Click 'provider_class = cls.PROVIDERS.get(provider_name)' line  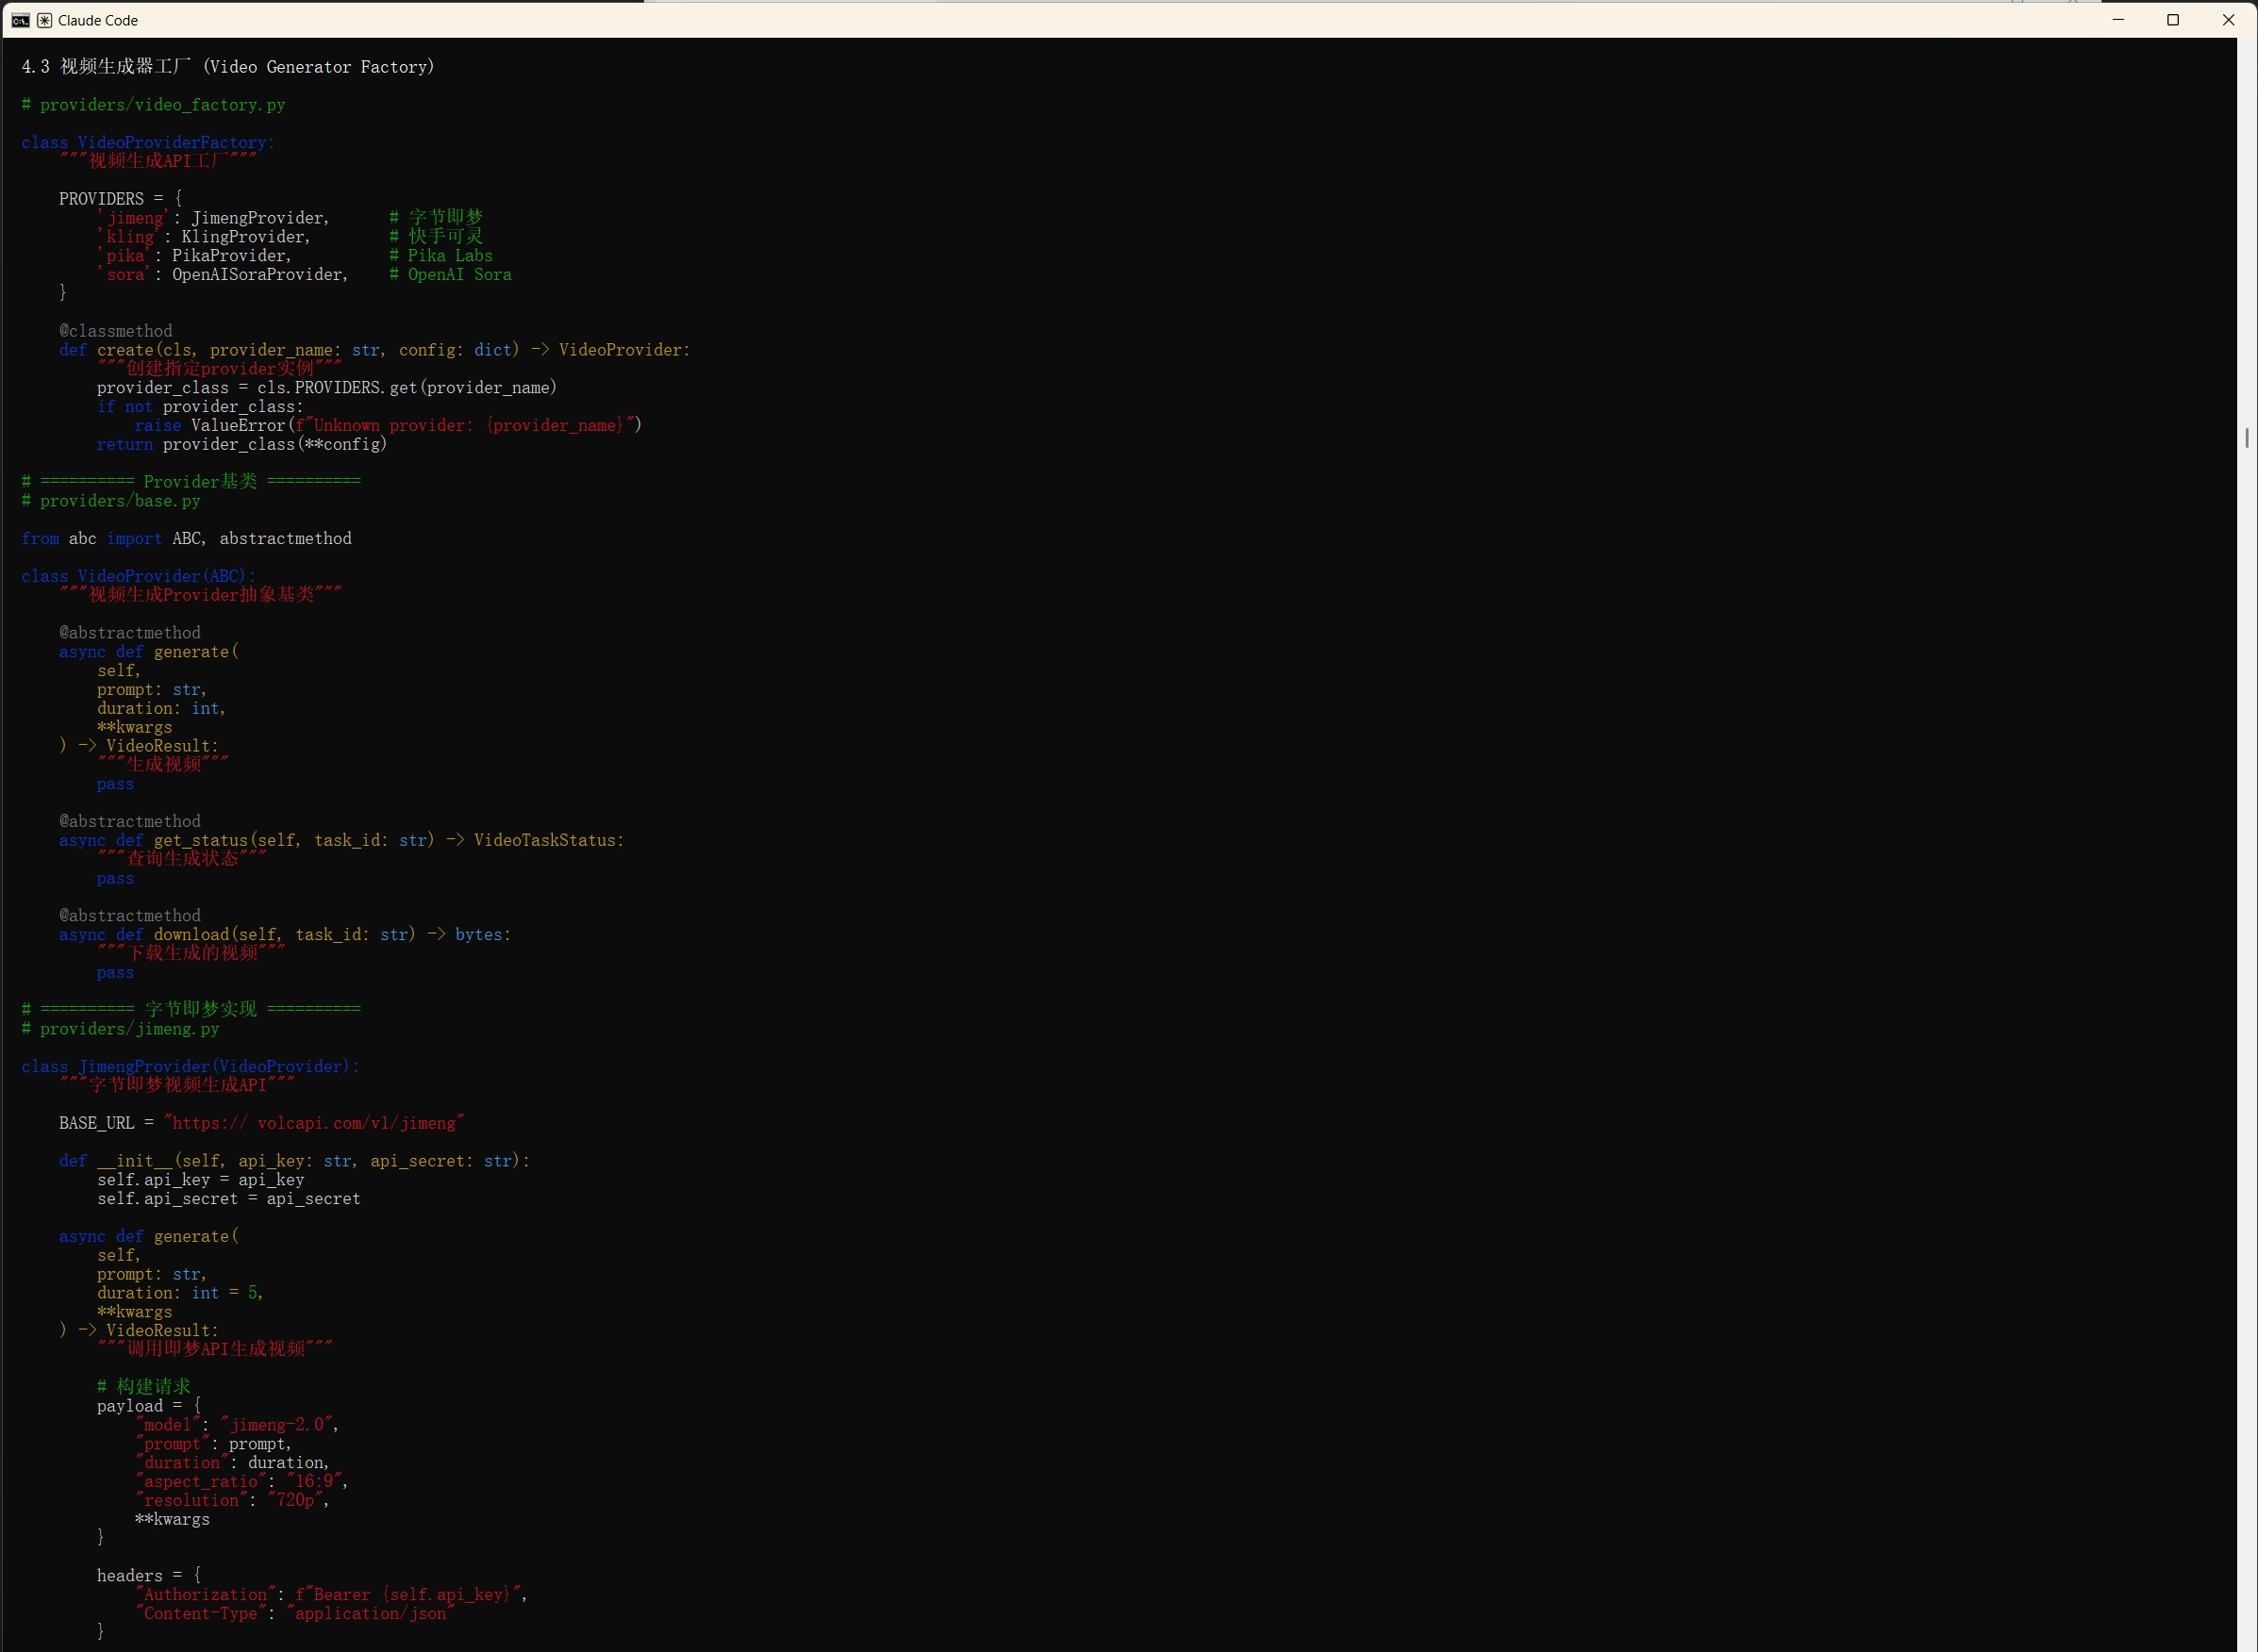click(327, 388)
